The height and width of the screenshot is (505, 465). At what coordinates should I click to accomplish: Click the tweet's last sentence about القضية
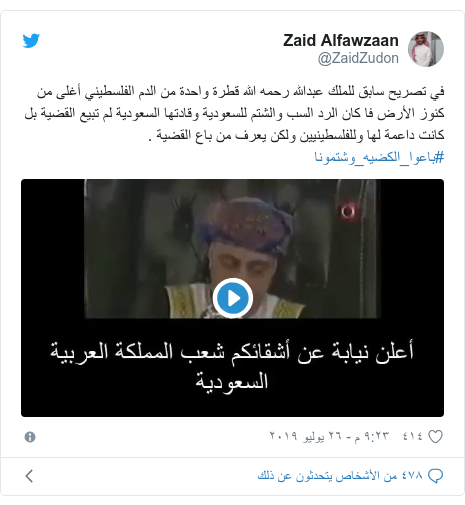[222, 135]
